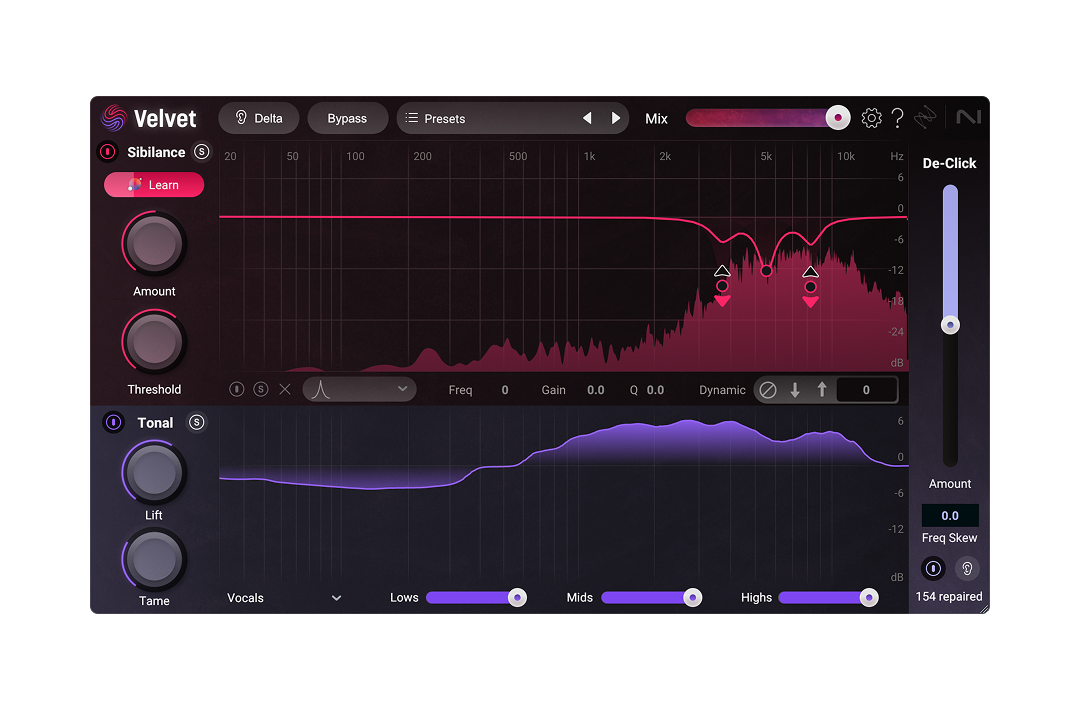Solo the Sibilance module
The height and width of the screenshot is (710, 1080).
pos(202,152)
